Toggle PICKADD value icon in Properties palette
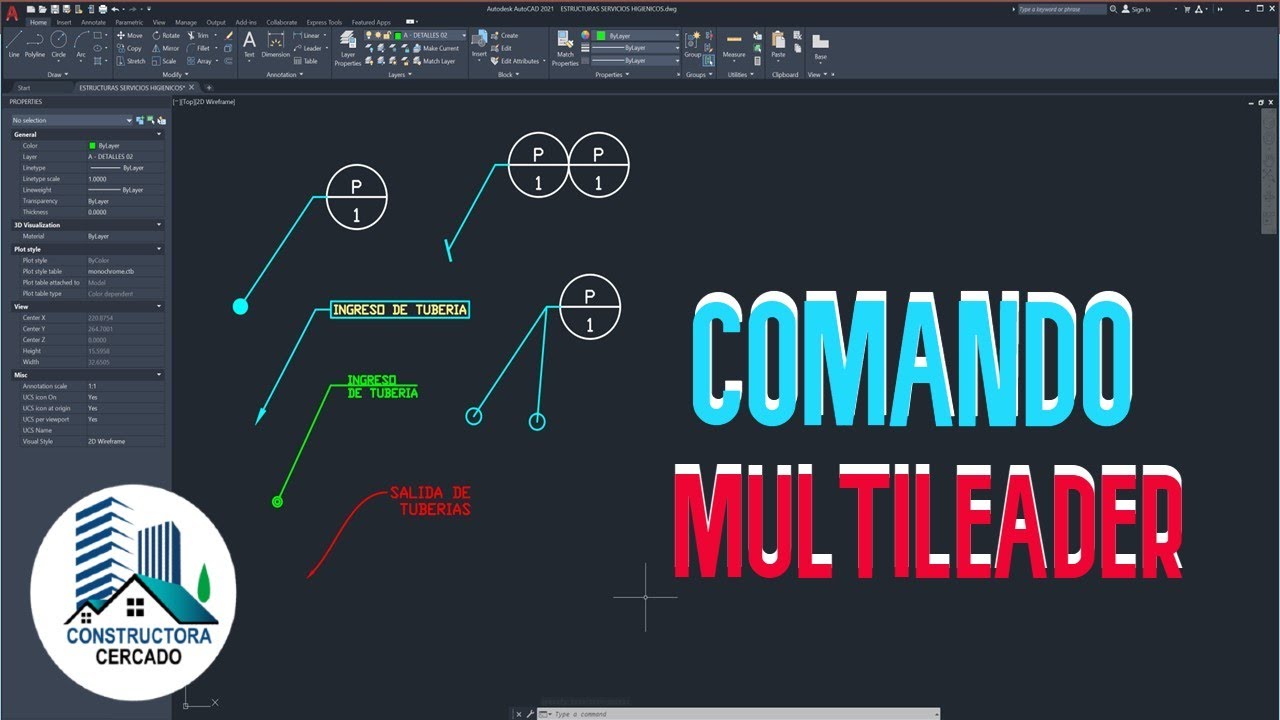Viewport: 1280px width, 720px height. point(141,120)
